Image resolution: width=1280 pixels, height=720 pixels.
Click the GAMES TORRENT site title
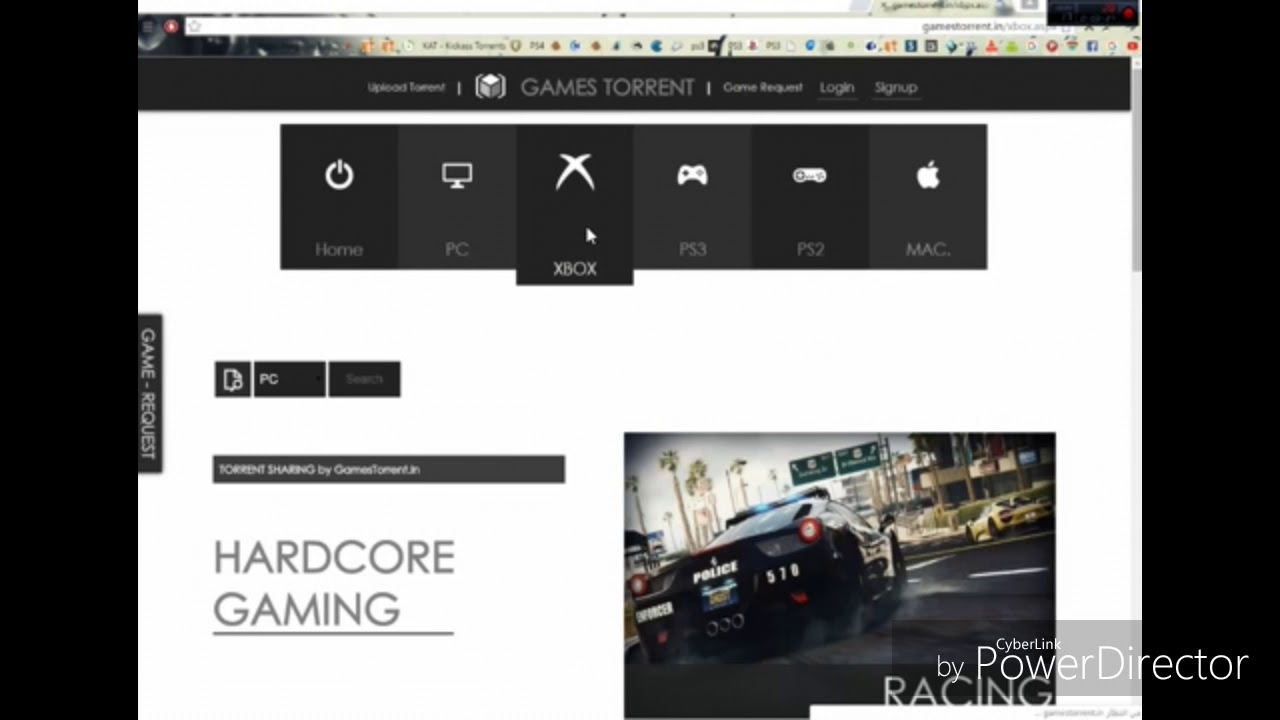tap(607, 87)
